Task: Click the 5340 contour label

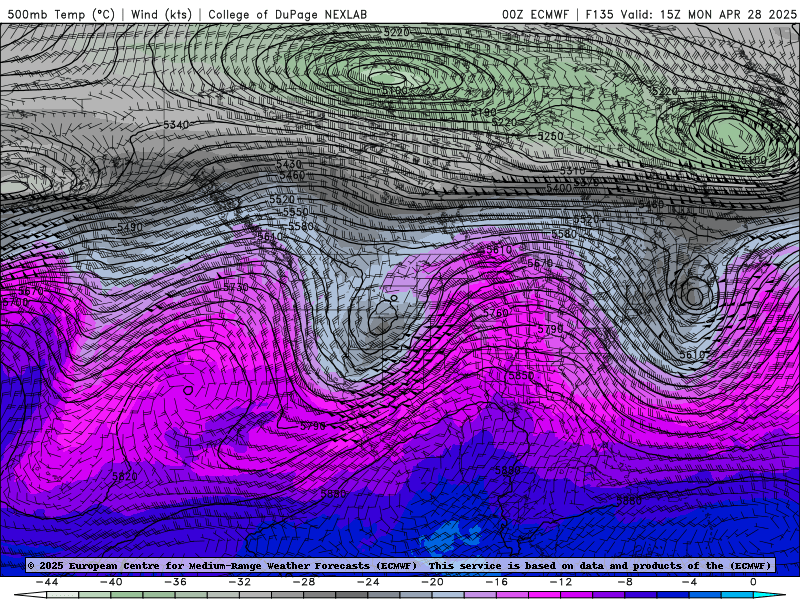Action: click(176, 124)
